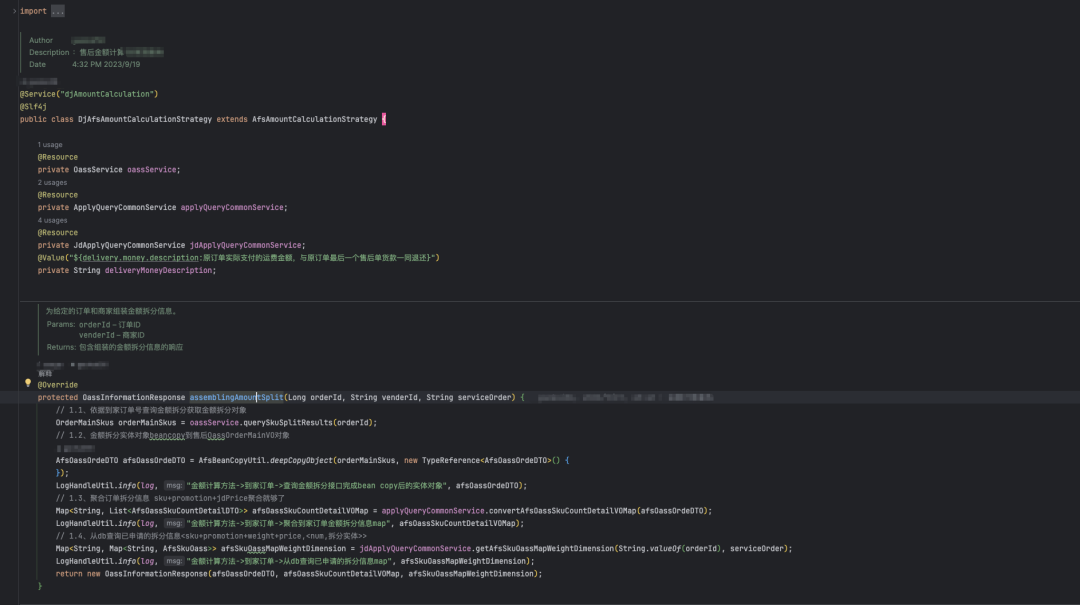Viewport: 1080px width, 605px height.
Task: Click the getAfsSkuOassMapWeightDimension method call
Action: (543, 548)
